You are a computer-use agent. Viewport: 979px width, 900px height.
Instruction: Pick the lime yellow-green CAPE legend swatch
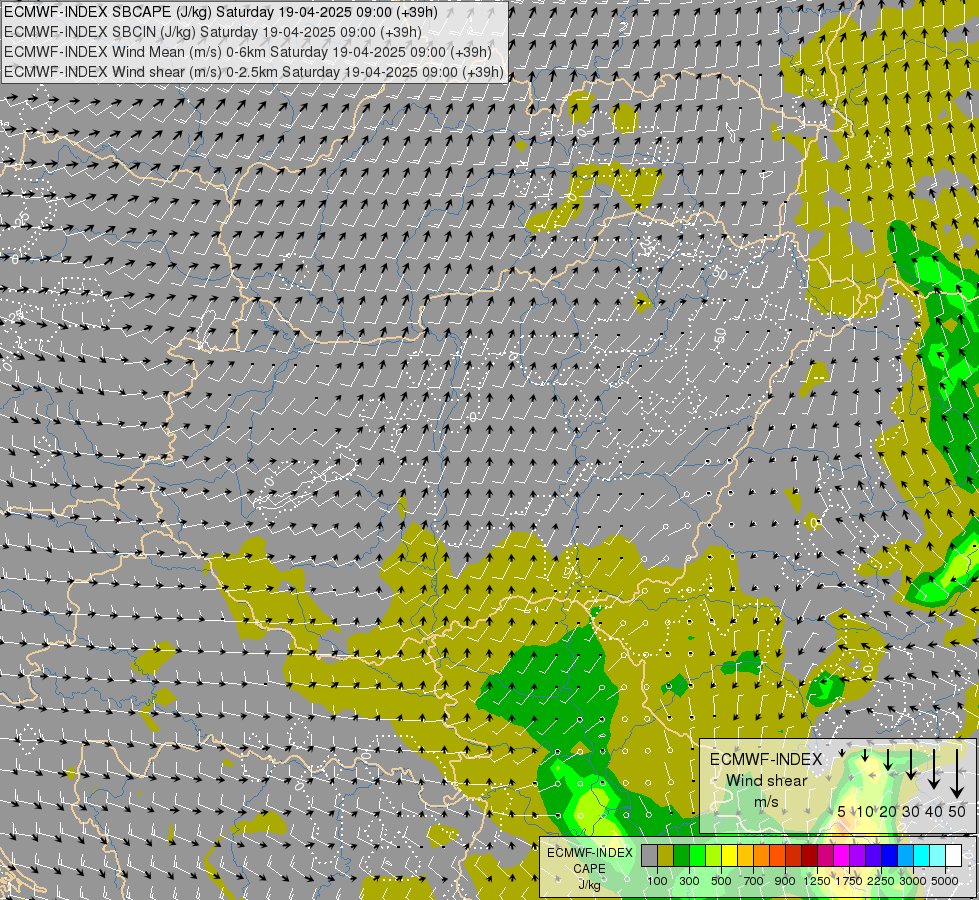[714, 856]
